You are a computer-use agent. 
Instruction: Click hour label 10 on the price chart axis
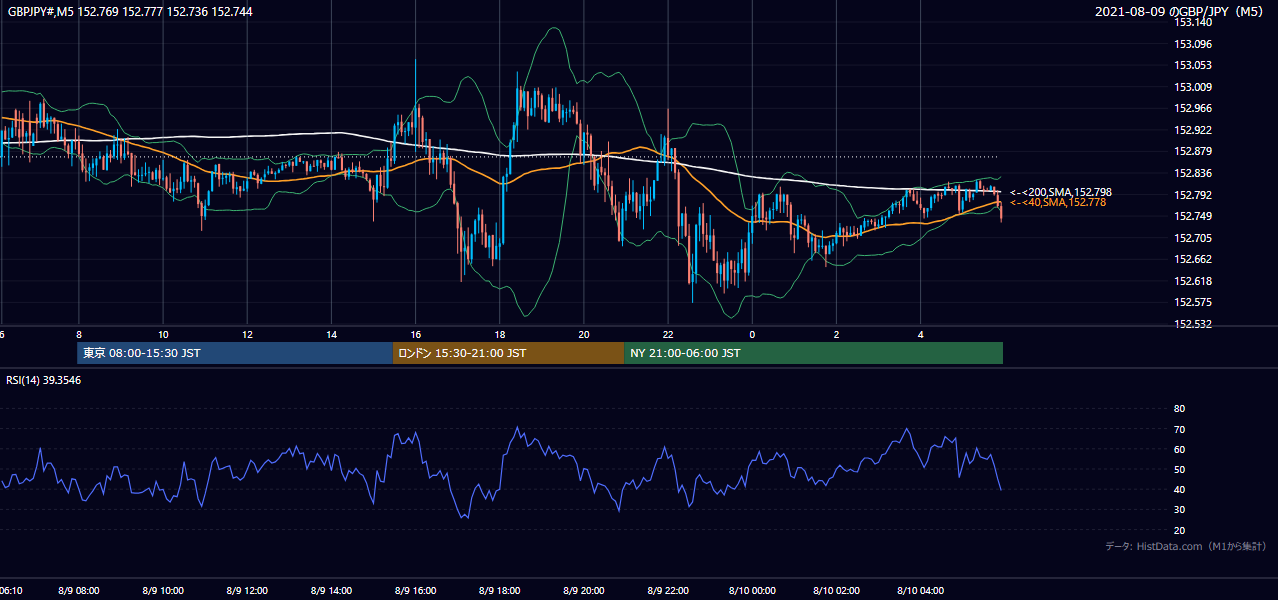click(x=163, y=335)
